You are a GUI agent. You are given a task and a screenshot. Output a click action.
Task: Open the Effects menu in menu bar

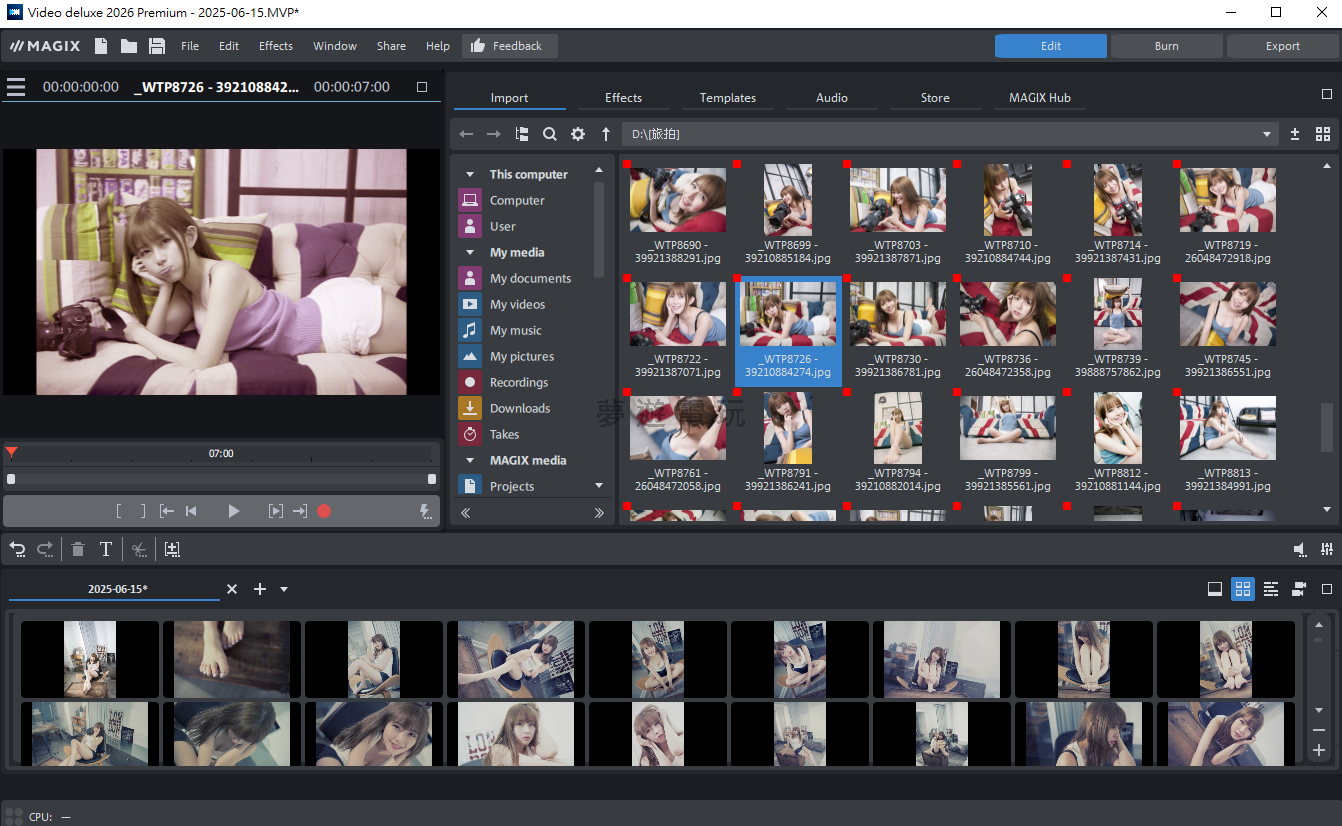click(275, 46)
